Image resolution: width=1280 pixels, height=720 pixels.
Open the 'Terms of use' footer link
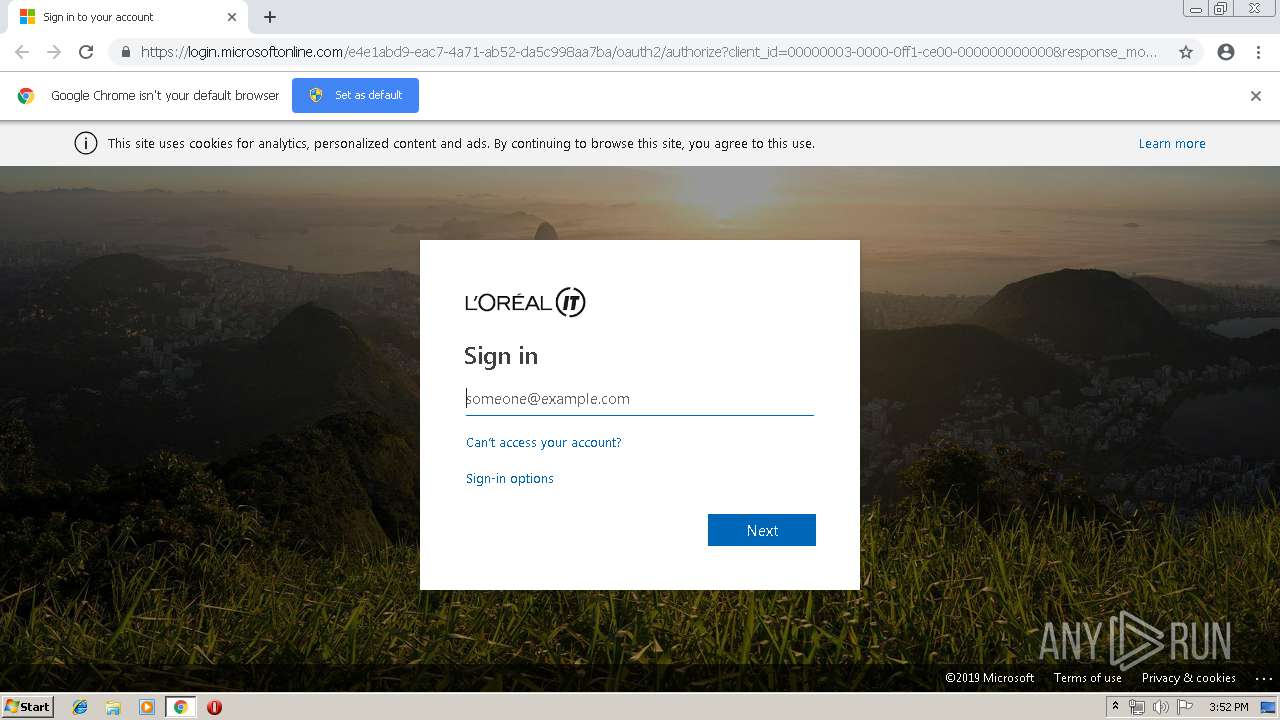1088,678
